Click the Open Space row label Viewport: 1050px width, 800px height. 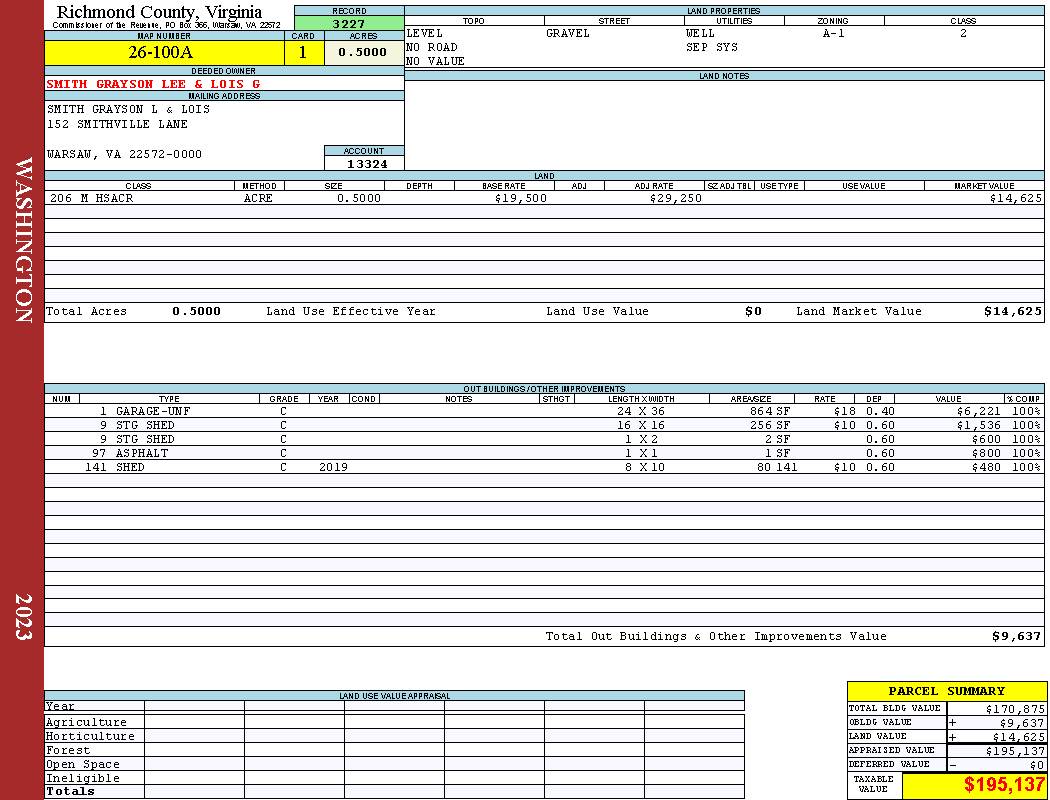coord(82,765)
